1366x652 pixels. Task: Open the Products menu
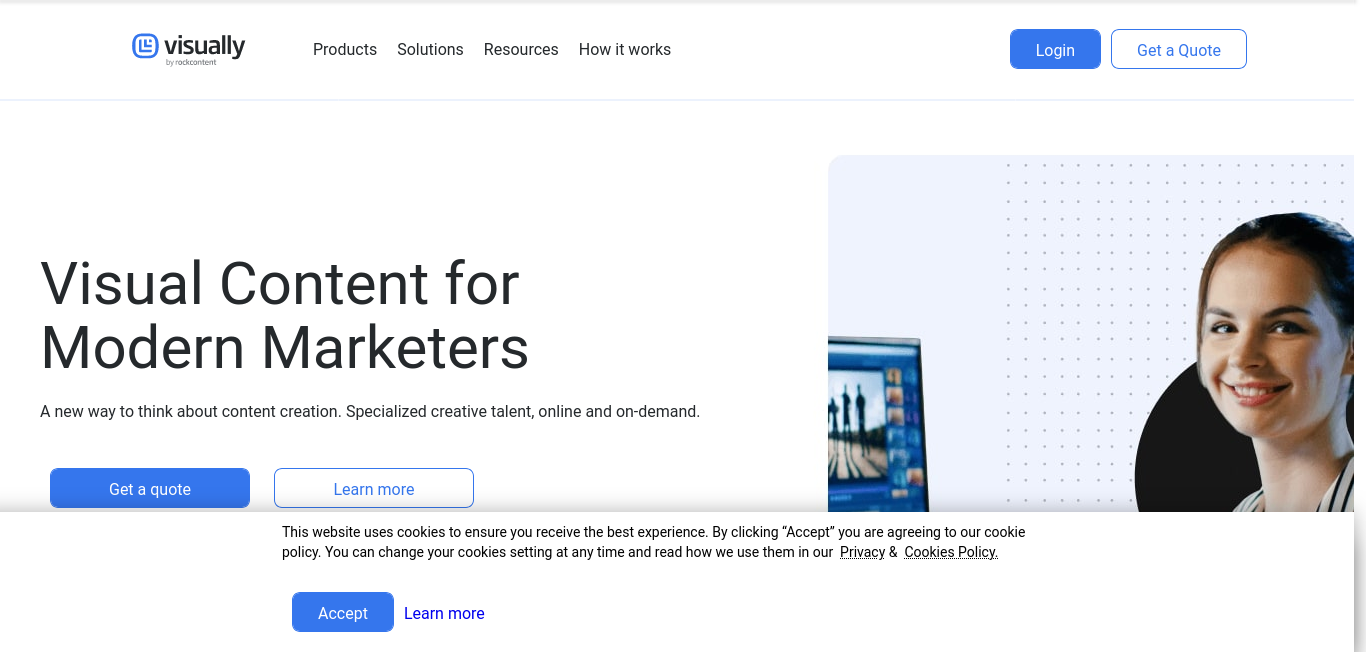tap(345, 49)
